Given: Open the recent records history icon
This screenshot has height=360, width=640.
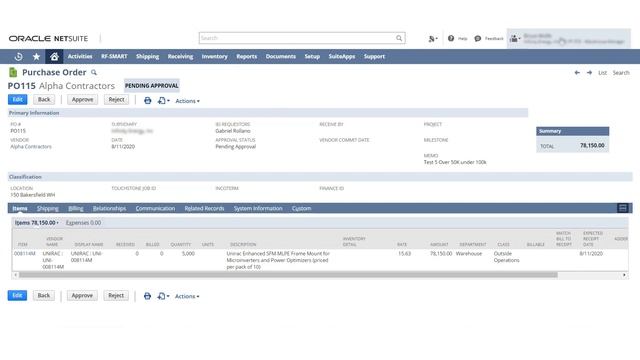Looking at the screenshot, I should [x=18, y=57].
